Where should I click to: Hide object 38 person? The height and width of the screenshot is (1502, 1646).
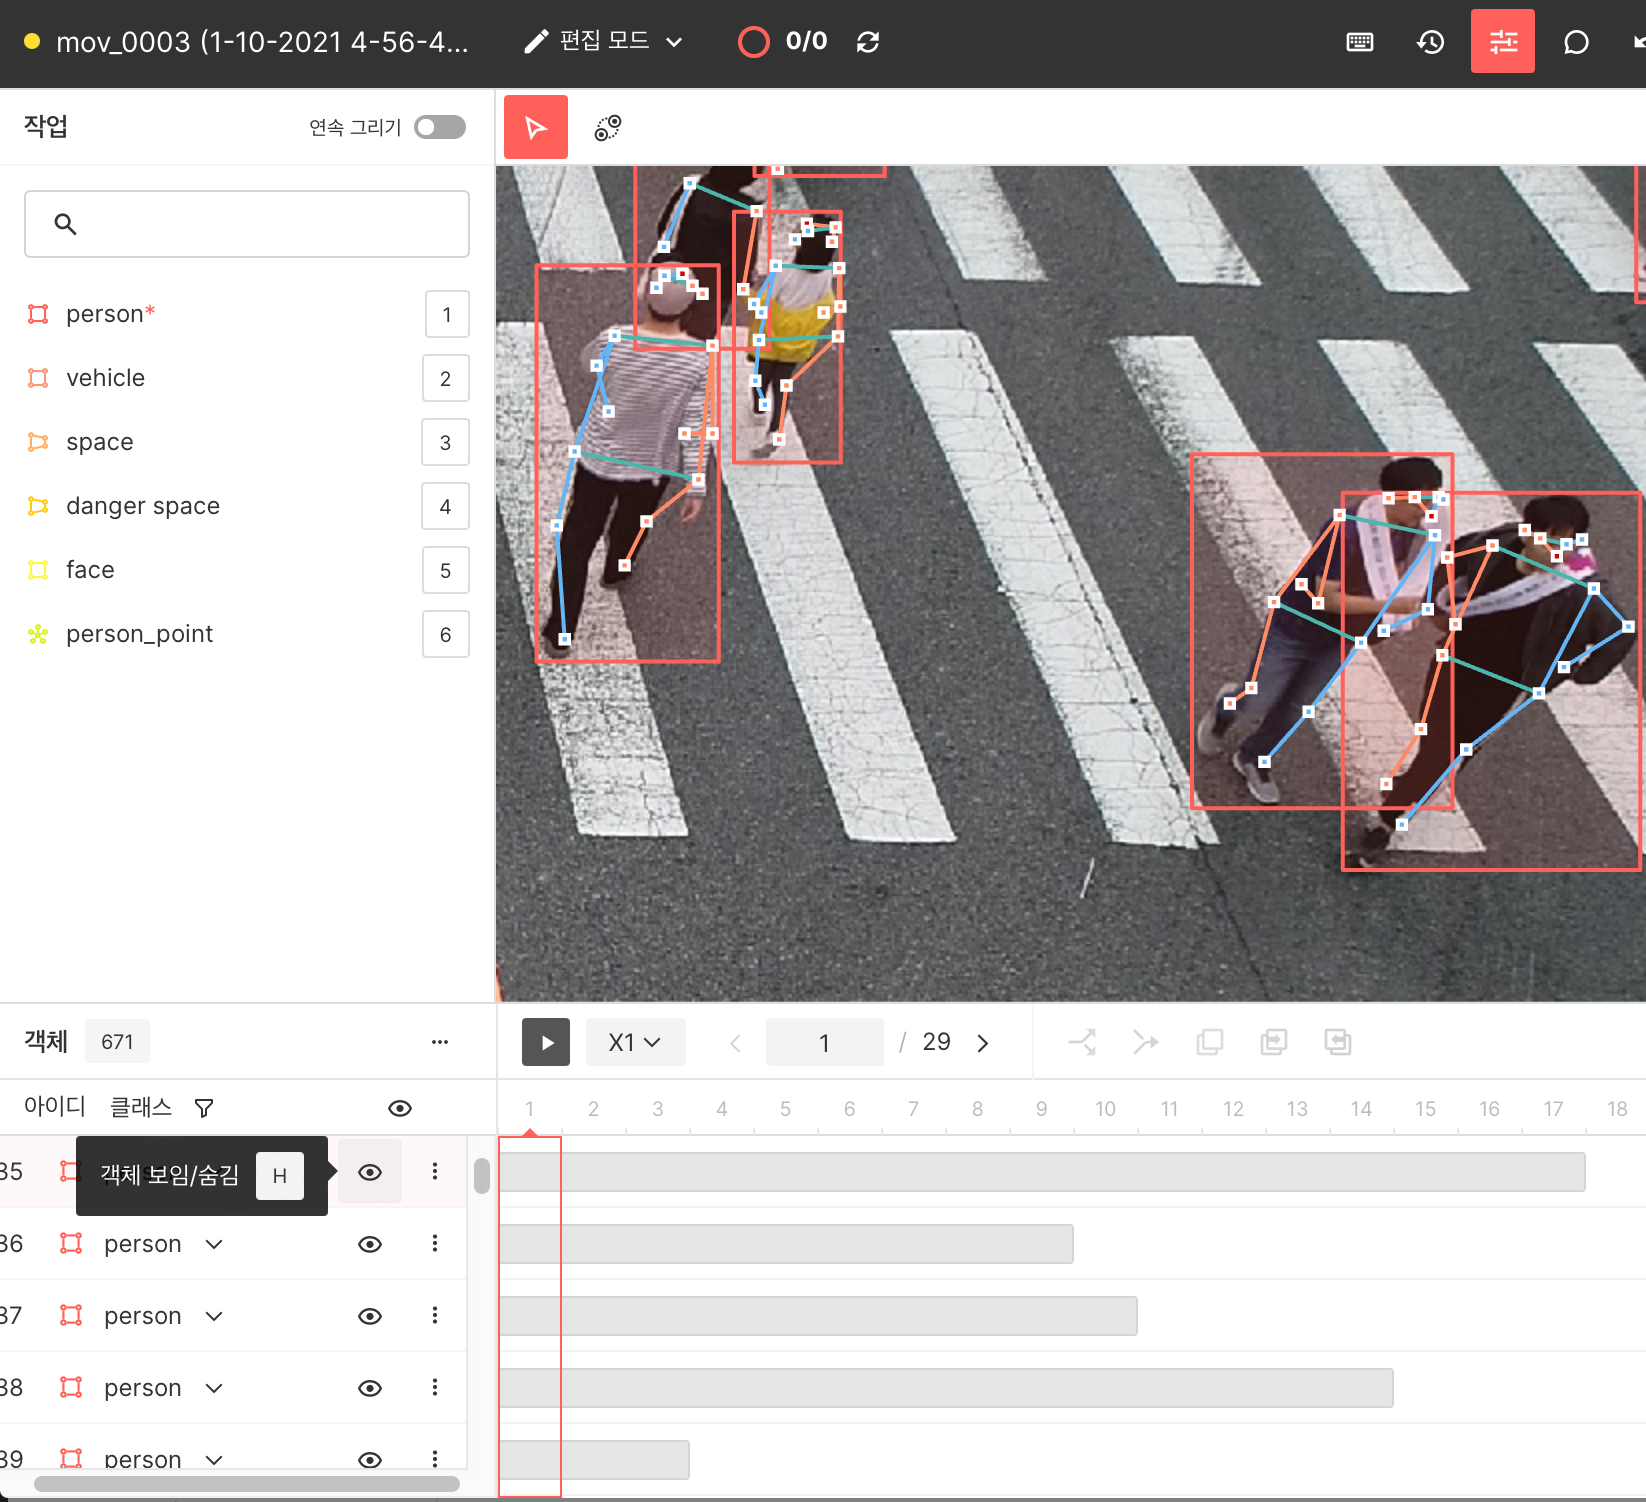coord(370,1388)
